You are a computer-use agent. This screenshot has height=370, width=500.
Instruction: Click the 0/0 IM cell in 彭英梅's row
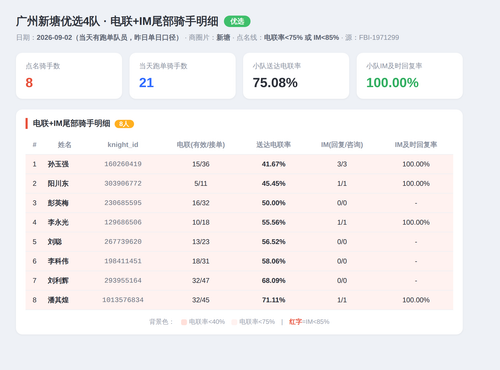342,203
